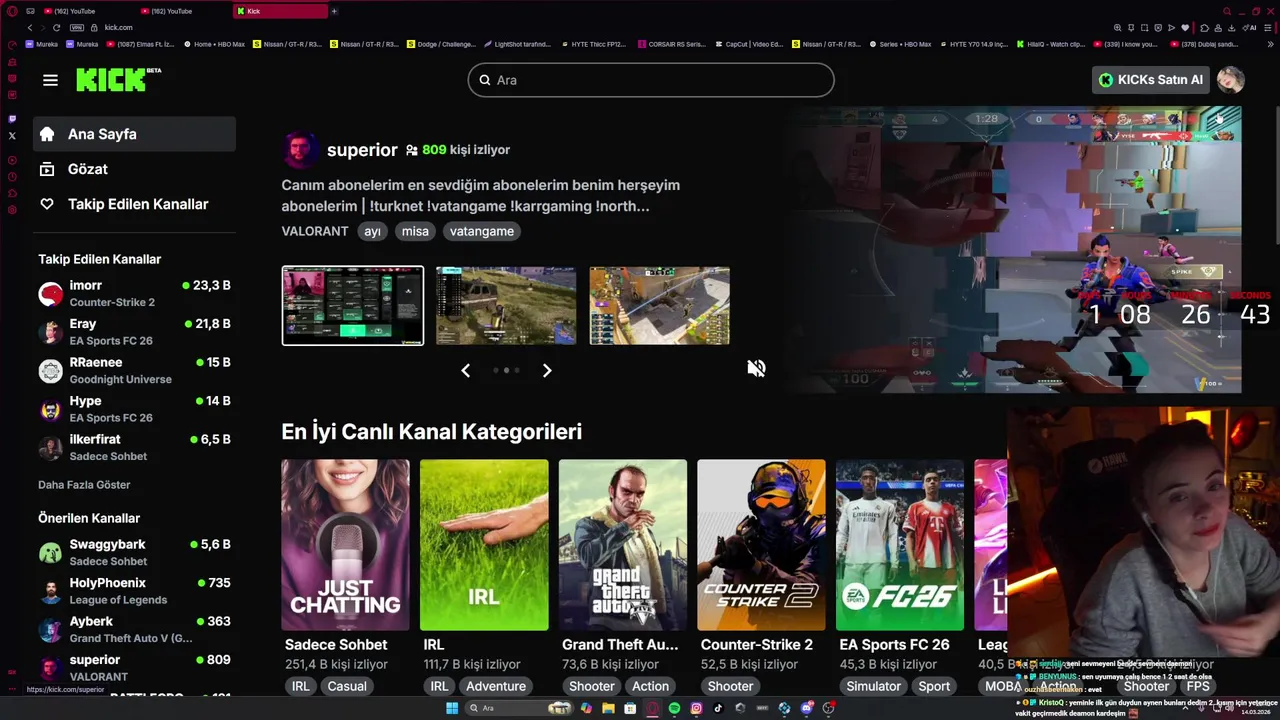Open X in the browser sidebar
The height and width of the screenshot is (720, 1280).
(12, 135)
